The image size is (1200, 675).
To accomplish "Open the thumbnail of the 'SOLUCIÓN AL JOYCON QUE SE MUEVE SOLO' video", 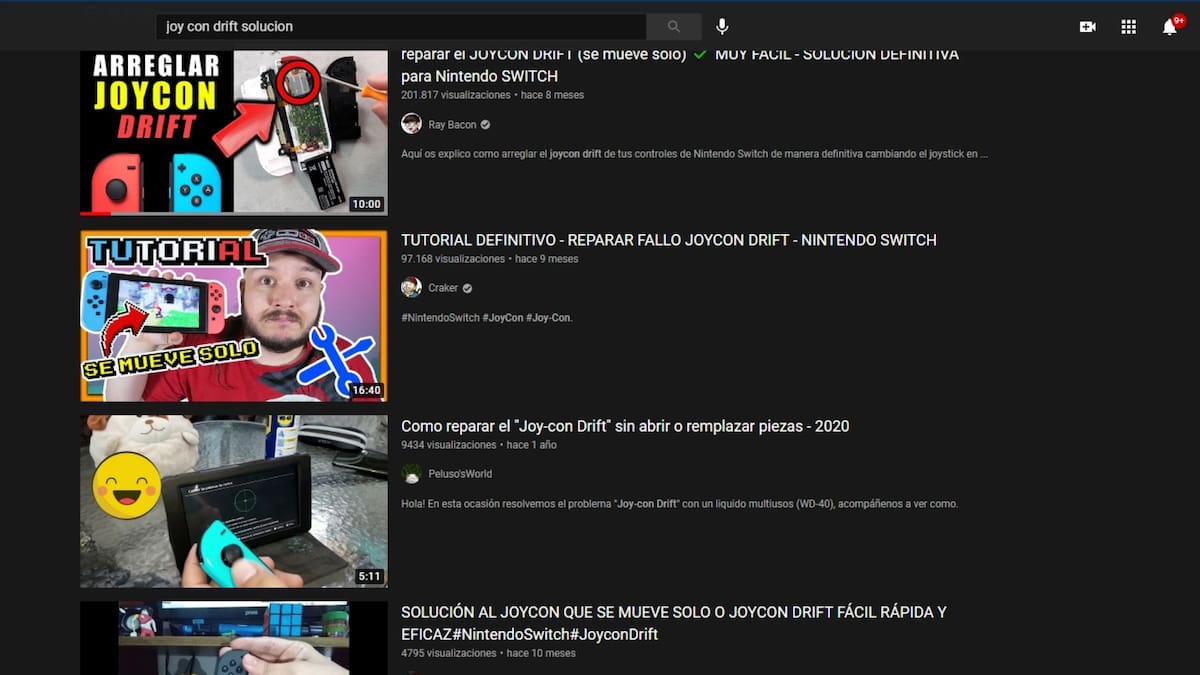I will pos(234,638).
